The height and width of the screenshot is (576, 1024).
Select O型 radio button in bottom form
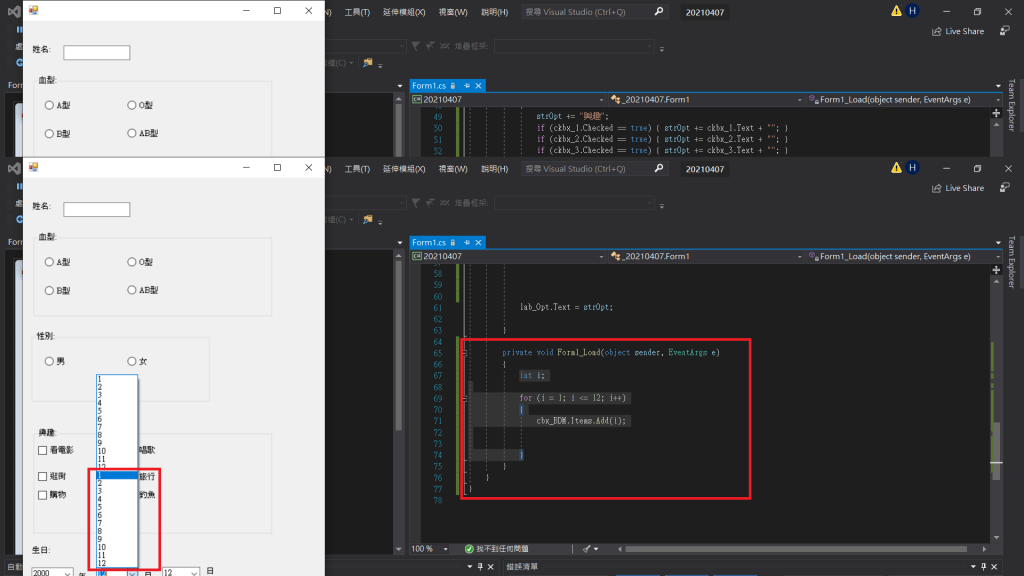click(x=132, y=262)
